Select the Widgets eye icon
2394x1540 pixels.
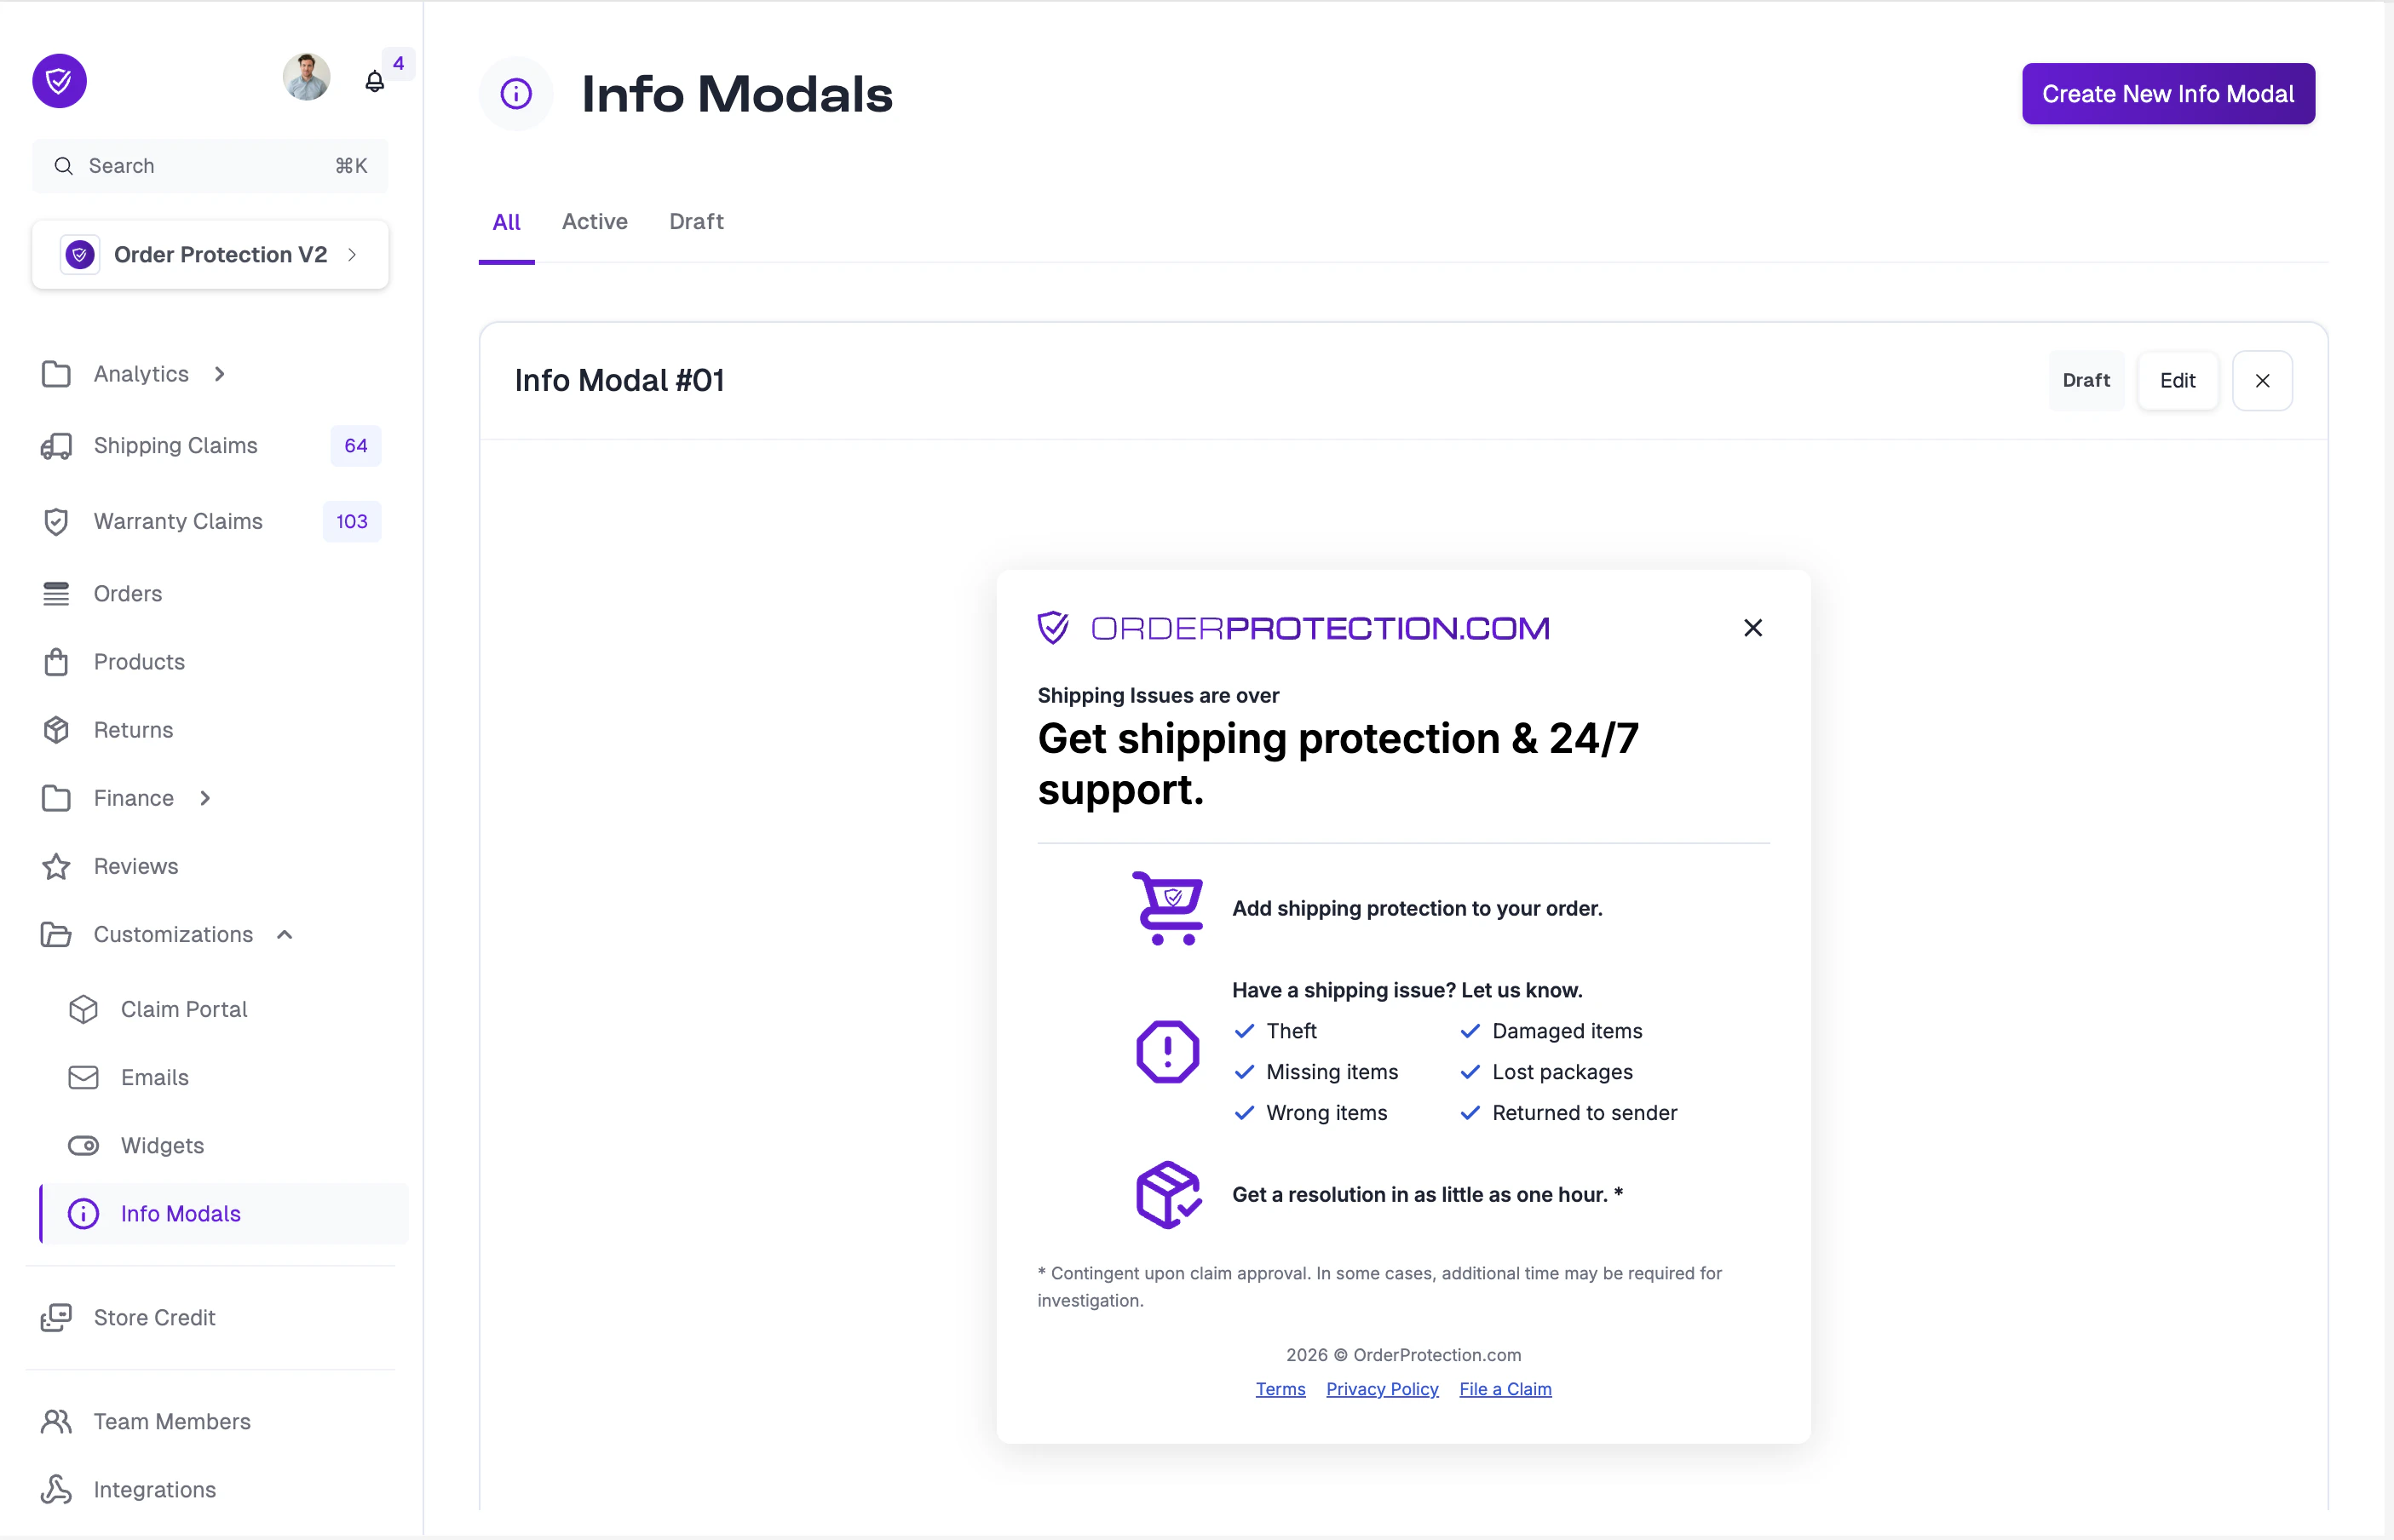[x=84, y=1145]
